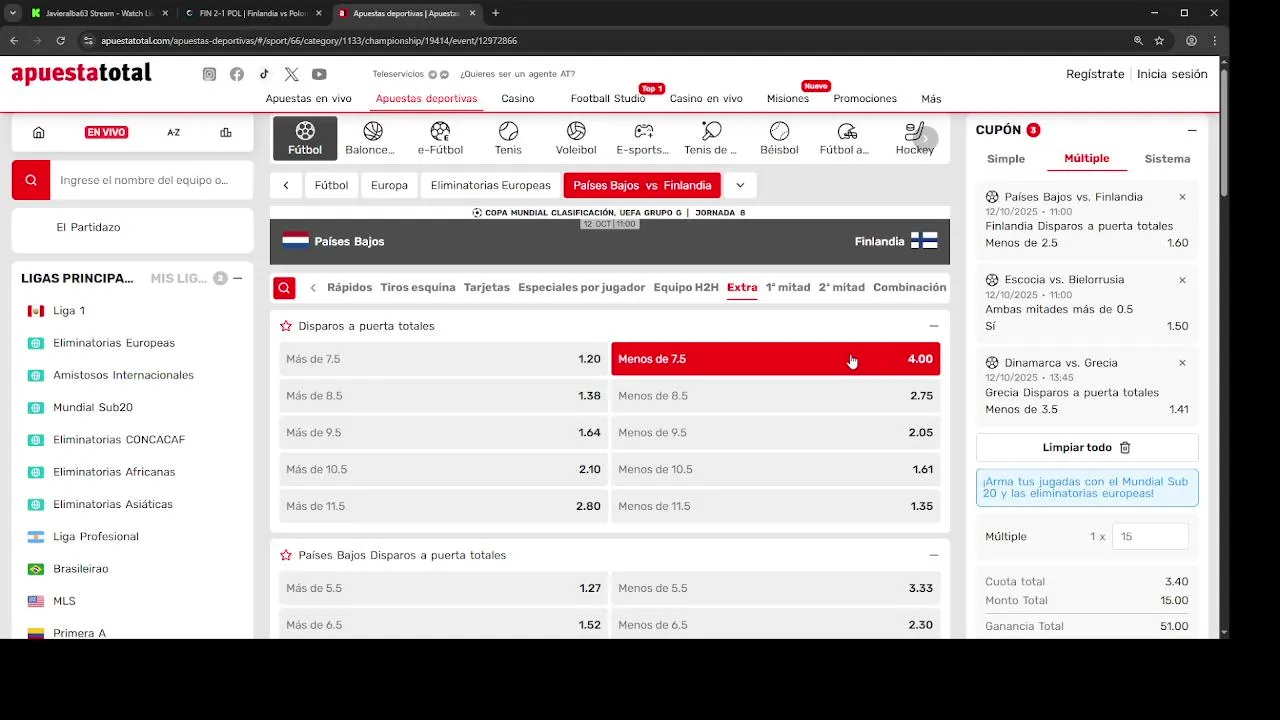Favorite the Disparos a puerta totales market

pyautogui.click(x=286, y=326)
